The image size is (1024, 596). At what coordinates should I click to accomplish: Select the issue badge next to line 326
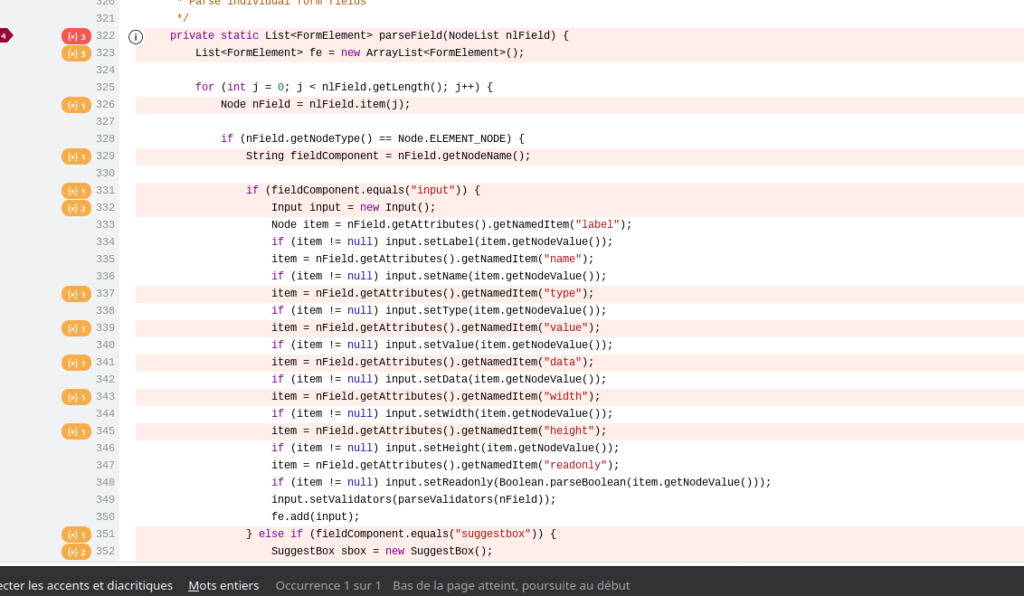tap(75, 104)
